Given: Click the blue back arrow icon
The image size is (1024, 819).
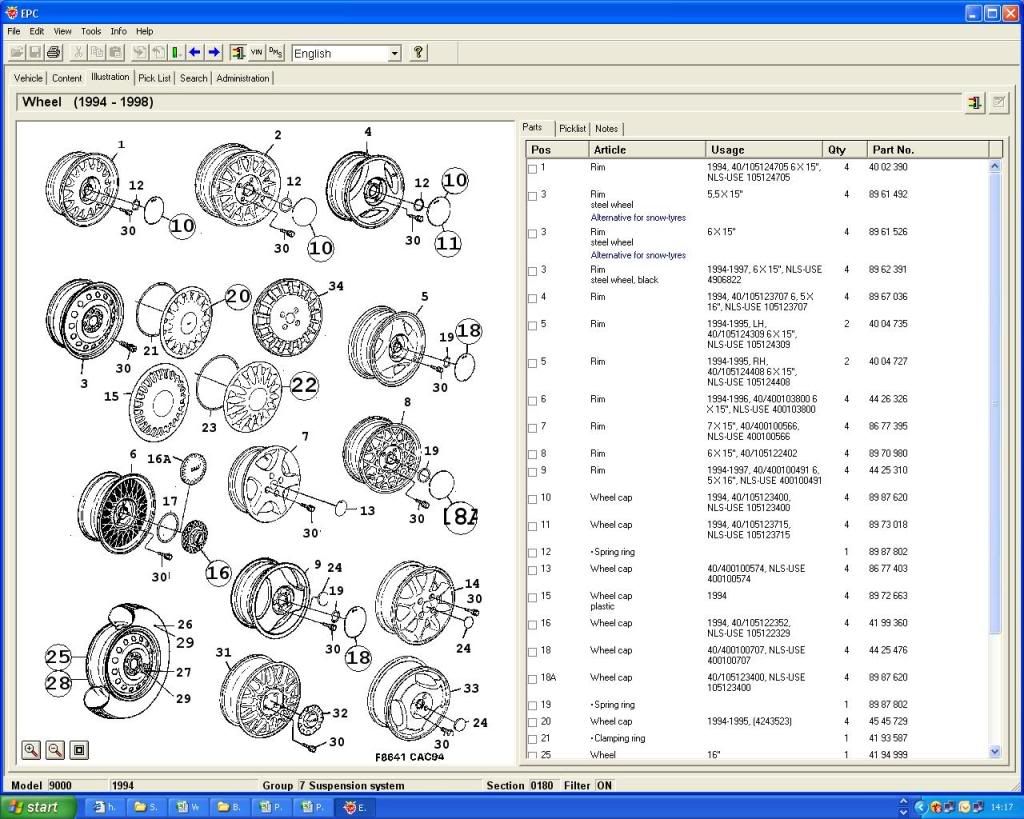Looking at the screenshot, I should (x=195, y=53).
